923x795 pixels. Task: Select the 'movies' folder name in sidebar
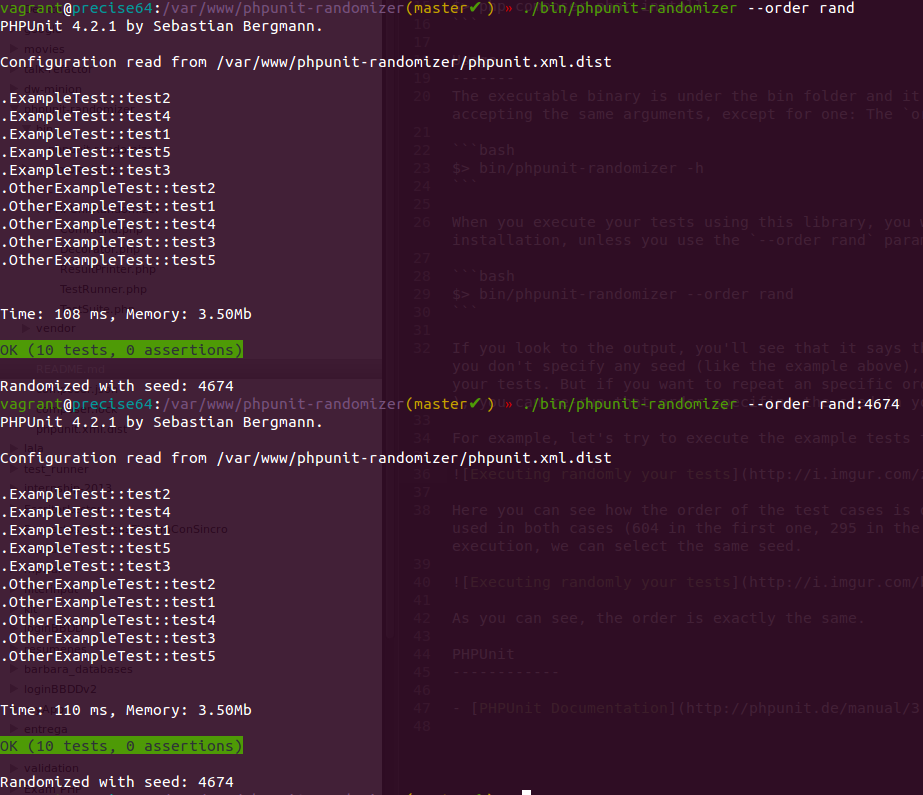pyautogui.click(x=44, y=49)
